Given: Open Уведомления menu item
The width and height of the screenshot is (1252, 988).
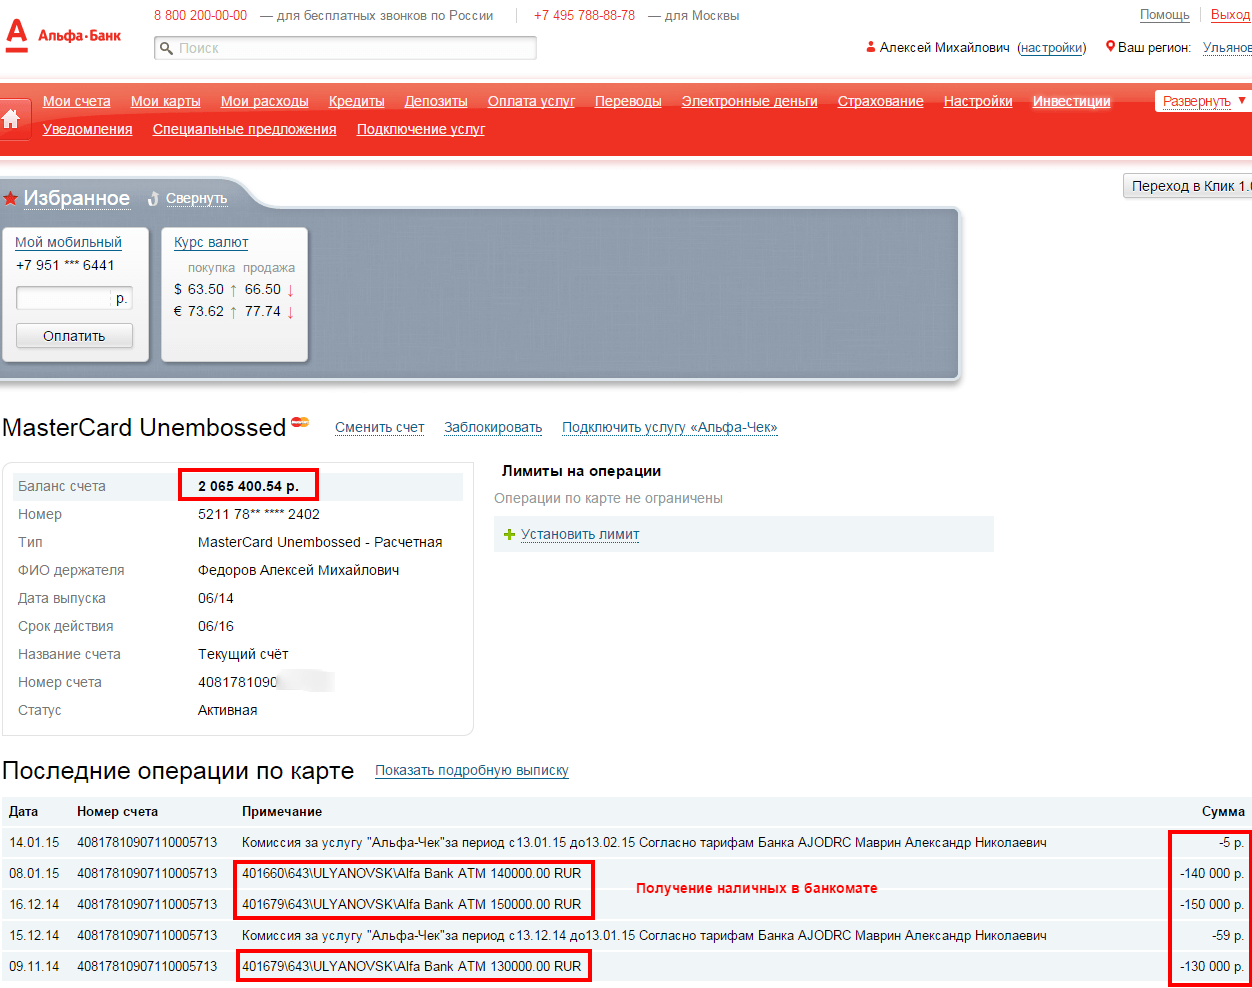Looking at the screenshot, I should tap(88, 129).
